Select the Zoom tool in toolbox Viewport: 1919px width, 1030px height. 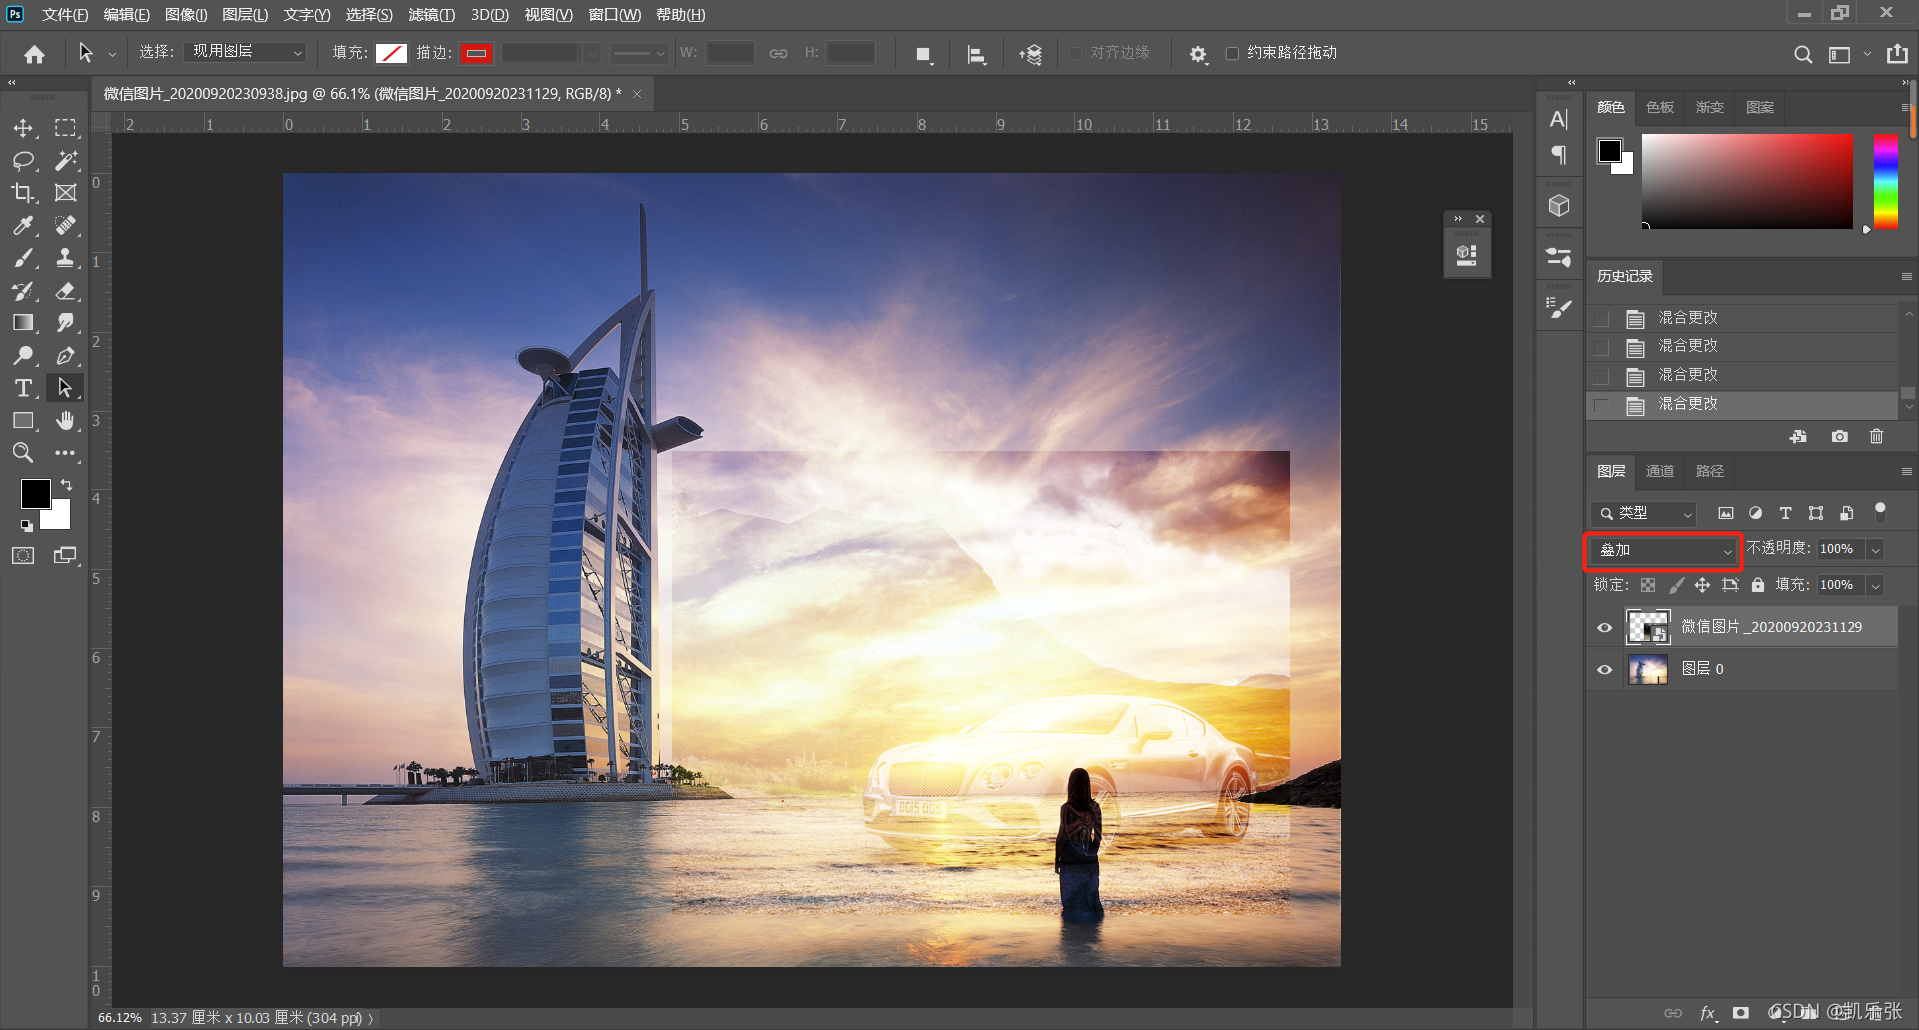pos(23,453)
